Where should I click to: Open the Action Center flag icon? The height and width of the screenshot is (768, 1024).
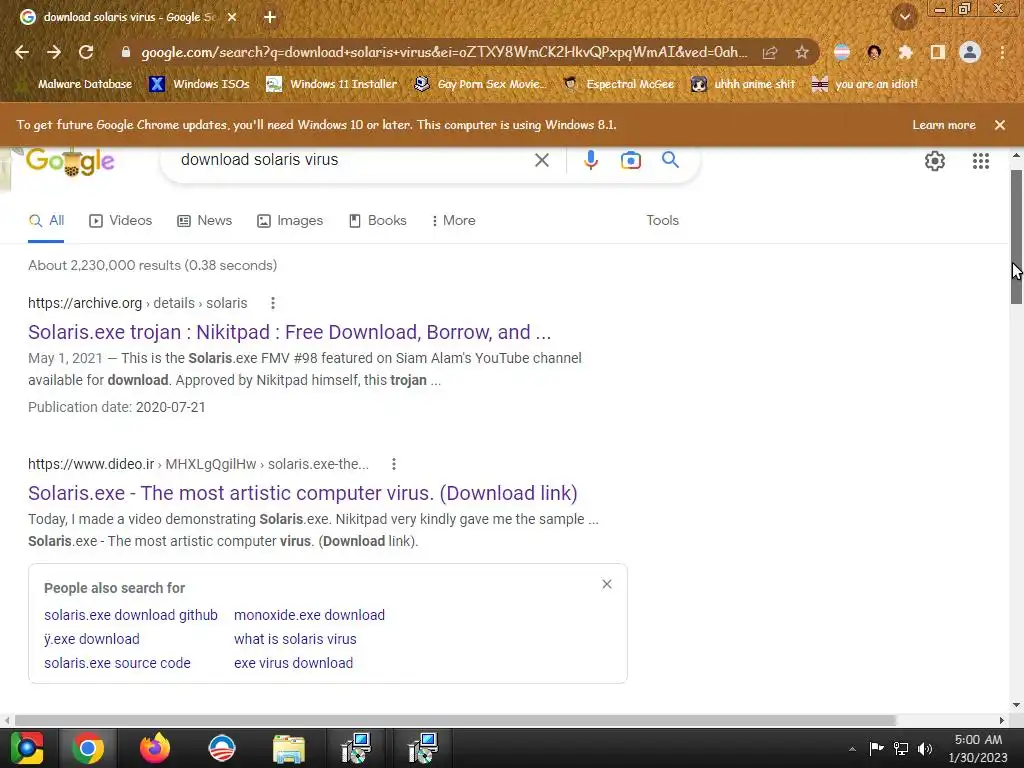coord(876,748)
